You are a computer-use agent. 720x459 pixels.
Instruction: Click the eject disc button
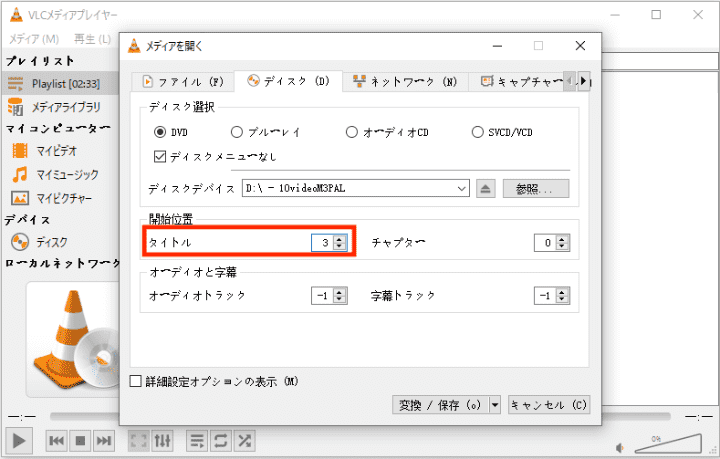[486, 189]
